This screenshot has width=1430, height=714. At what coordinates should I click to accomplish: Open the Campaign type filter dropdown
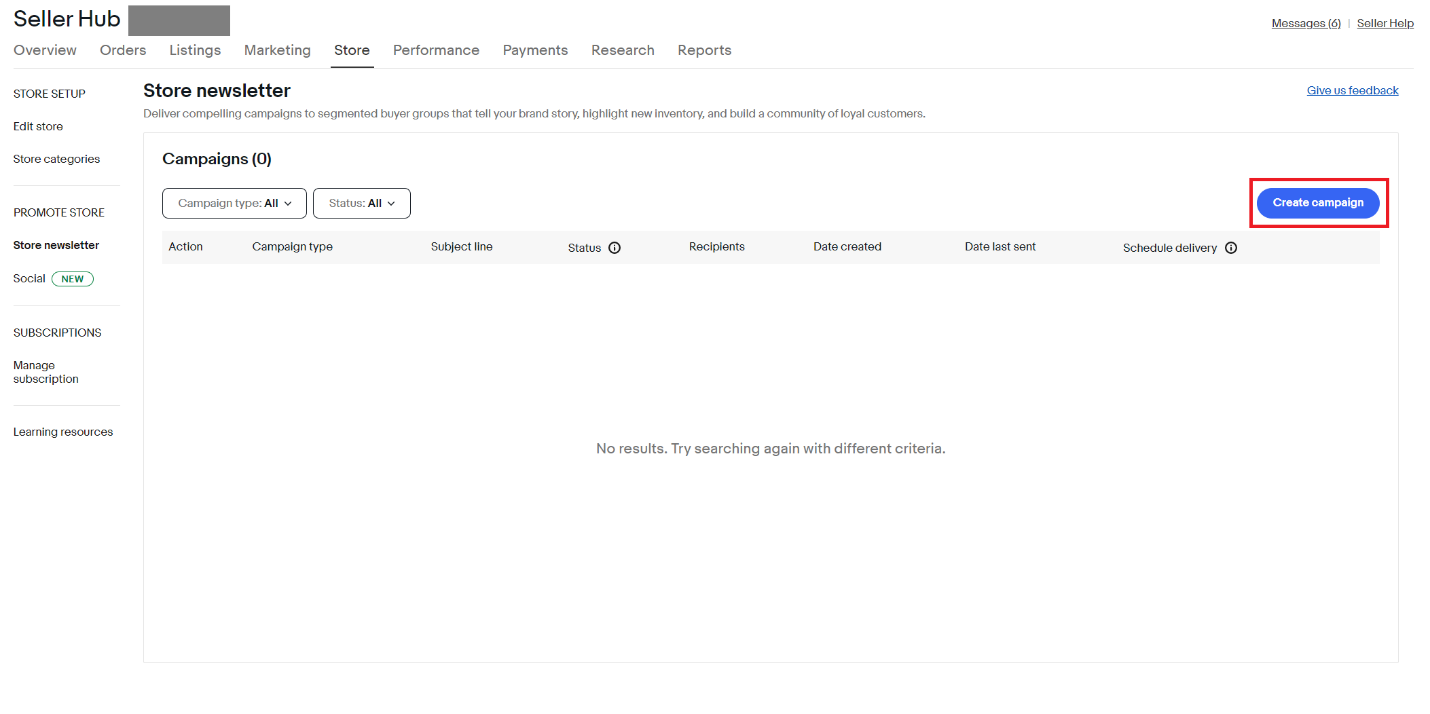pos(234,203)
